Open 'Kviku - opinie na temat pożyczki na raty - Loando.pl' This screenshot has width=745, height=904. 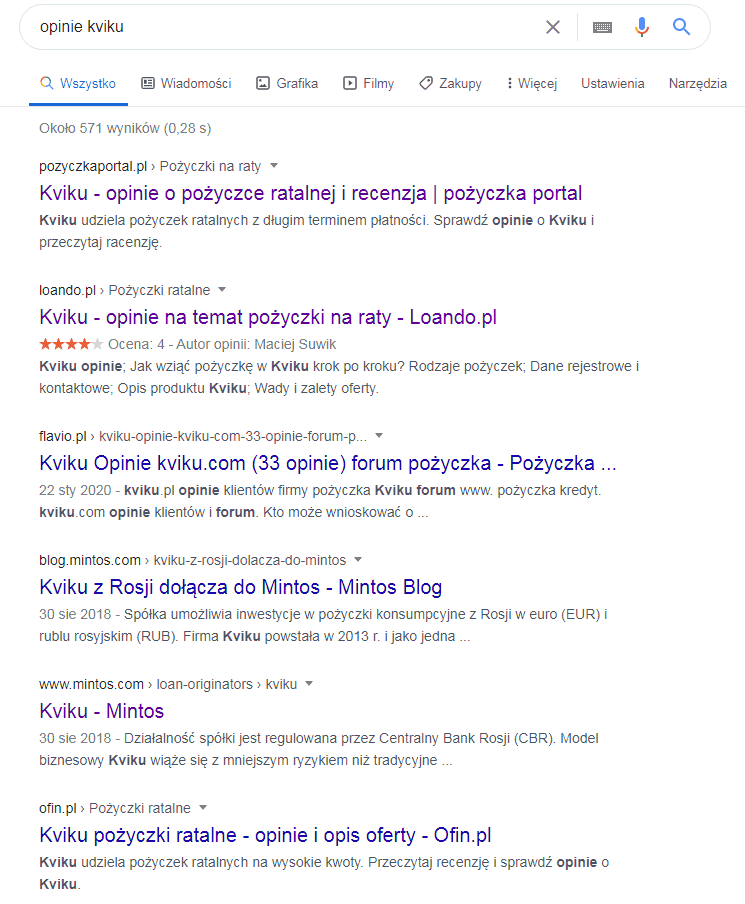click(x=268, y=317)
